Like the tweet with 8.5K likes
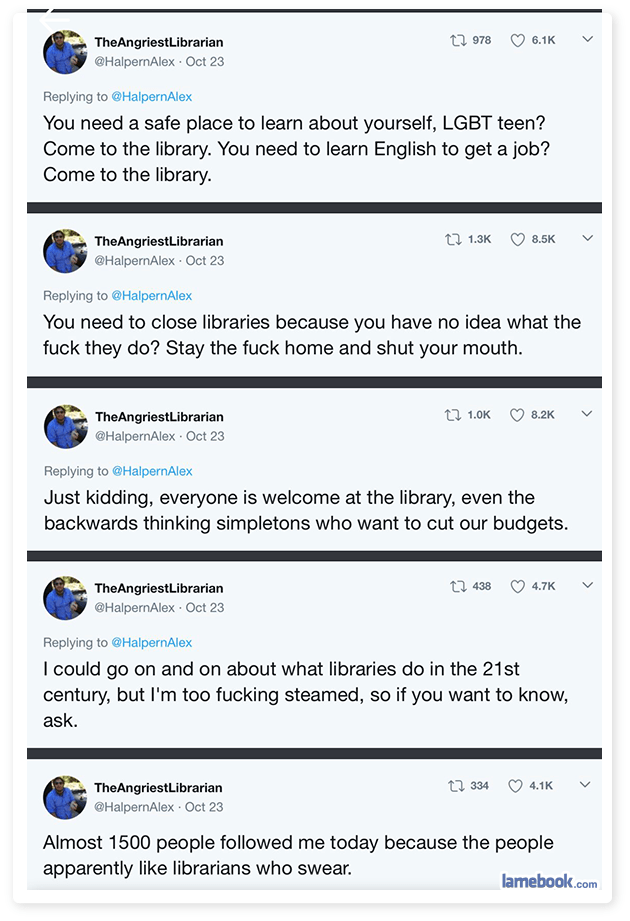This screenshot has width=630, height=921. (x=518, y=240)
